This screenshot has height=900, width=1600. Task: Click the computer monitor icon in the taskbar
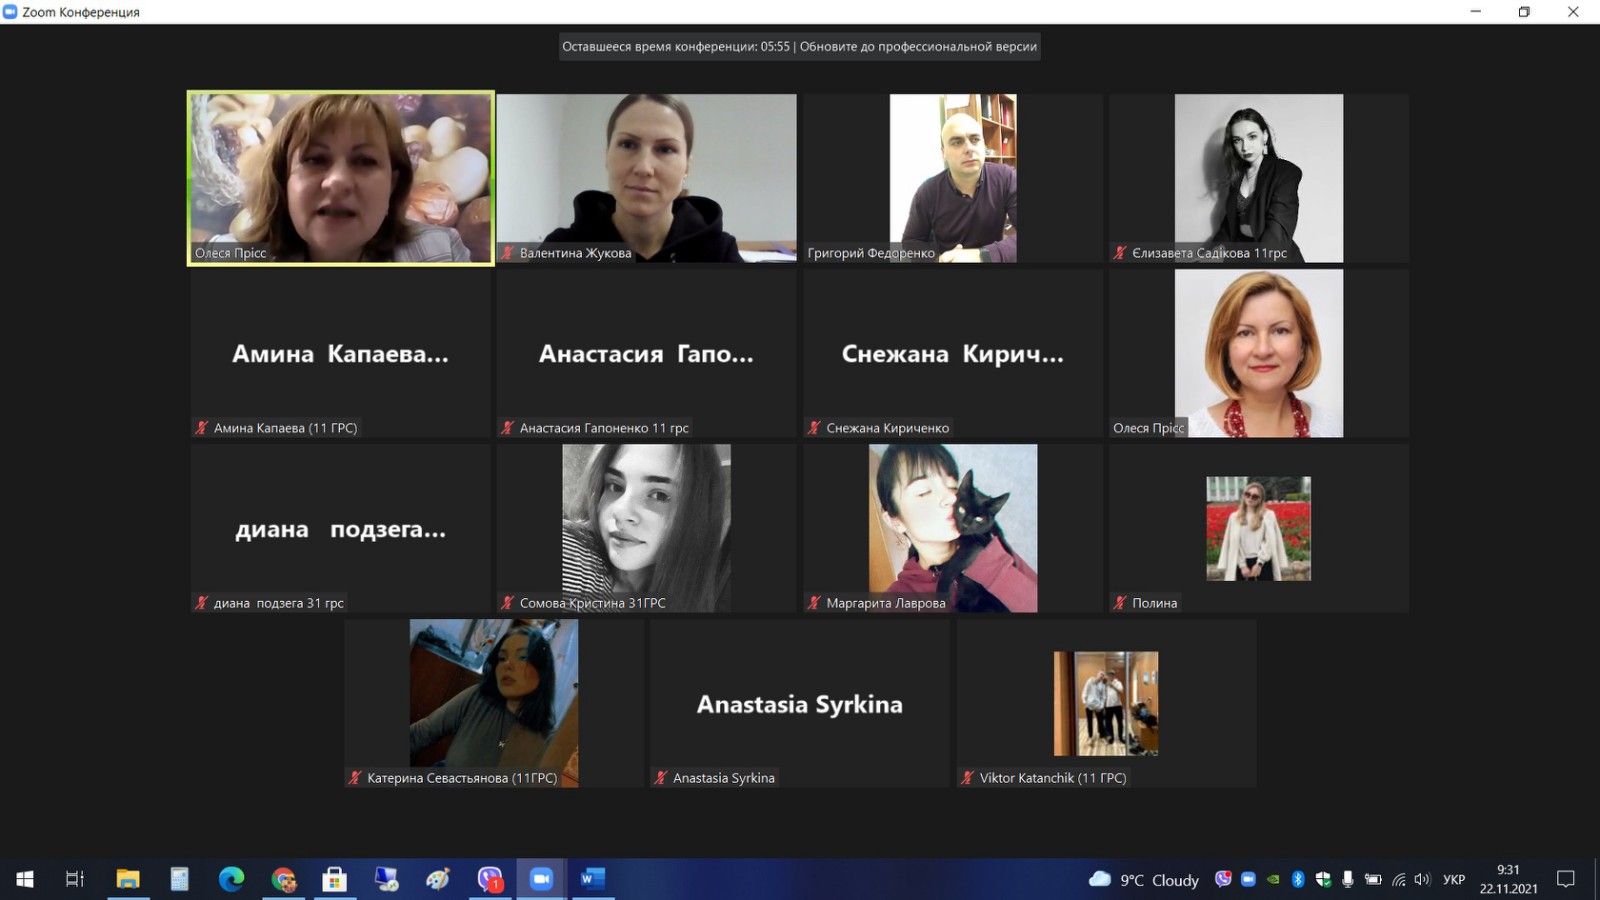(x=386, y=879)
